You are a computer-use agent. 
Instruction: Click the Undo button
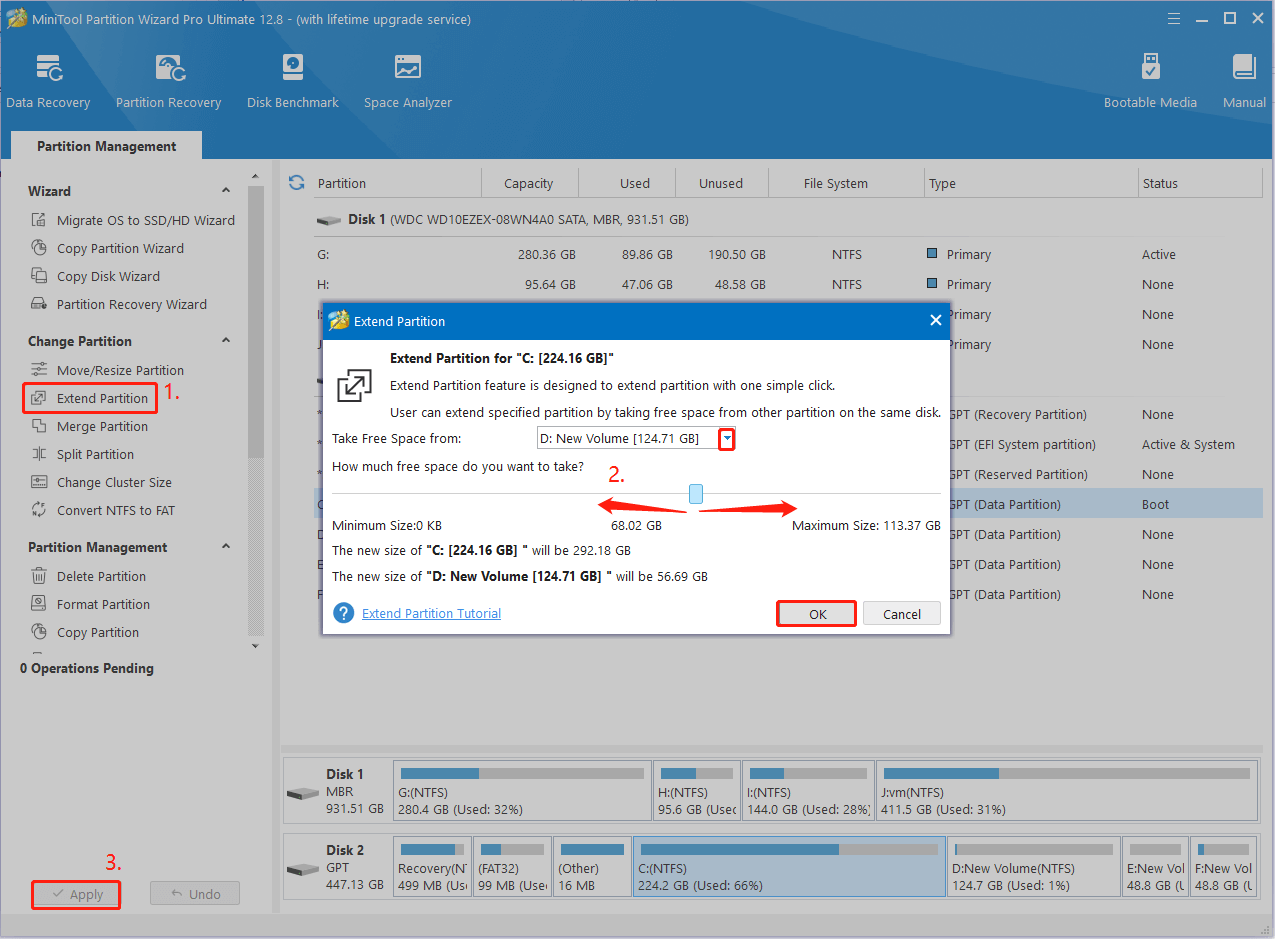[x=195, y=894]
